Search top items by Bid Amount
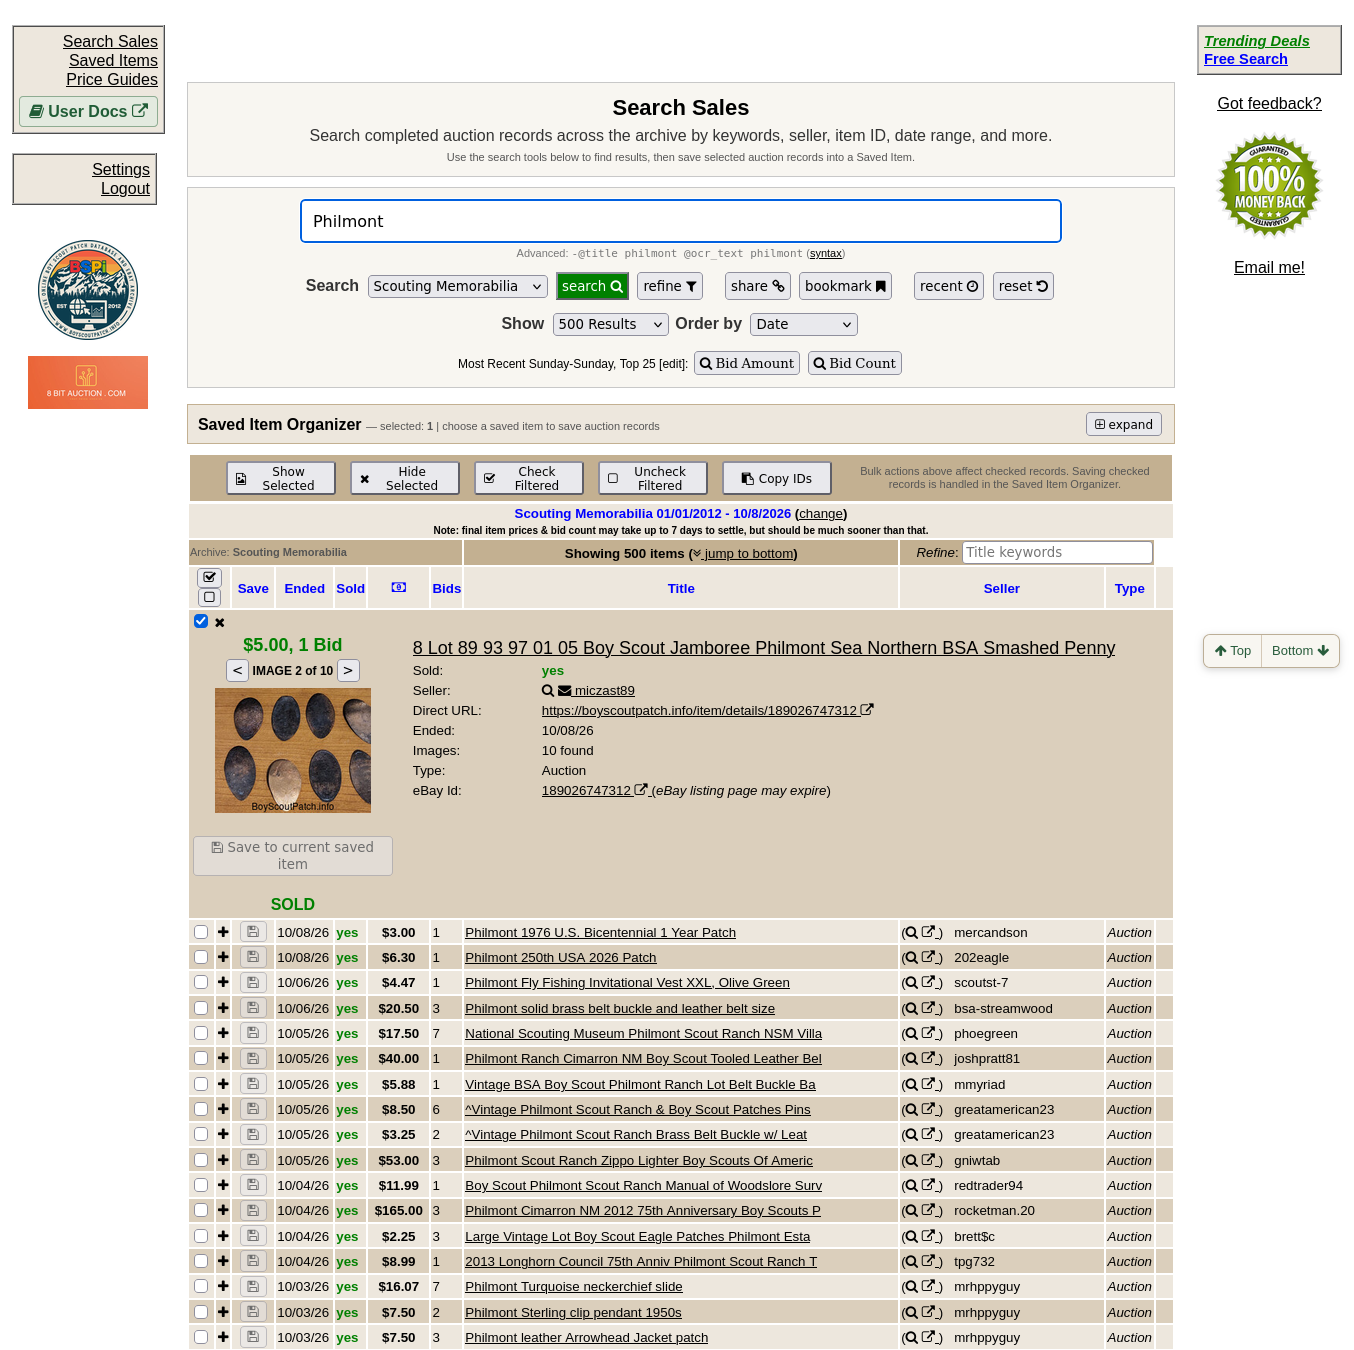The width and height of the screenshot is (1354, 1350). [747, 363]
